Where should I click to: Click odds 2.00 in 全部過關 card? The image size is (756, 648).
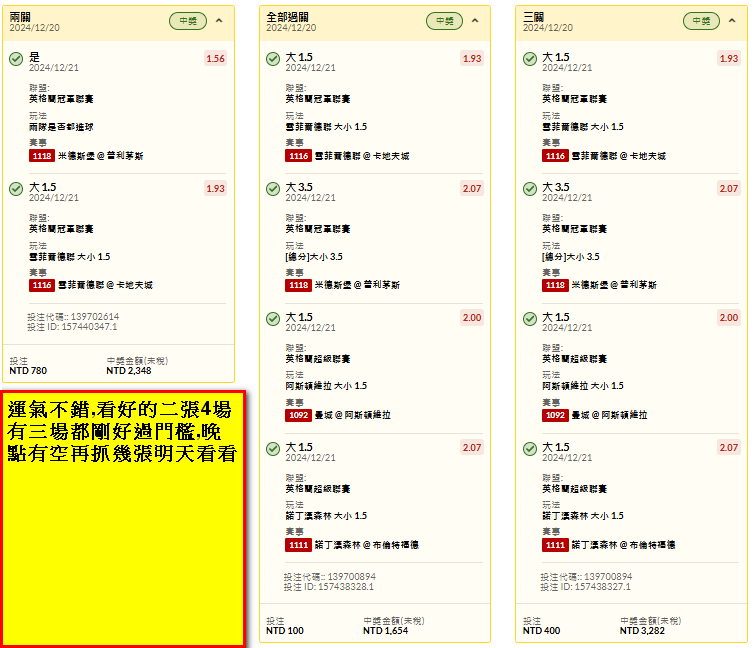pyautogui.click(x=472, y=318)
